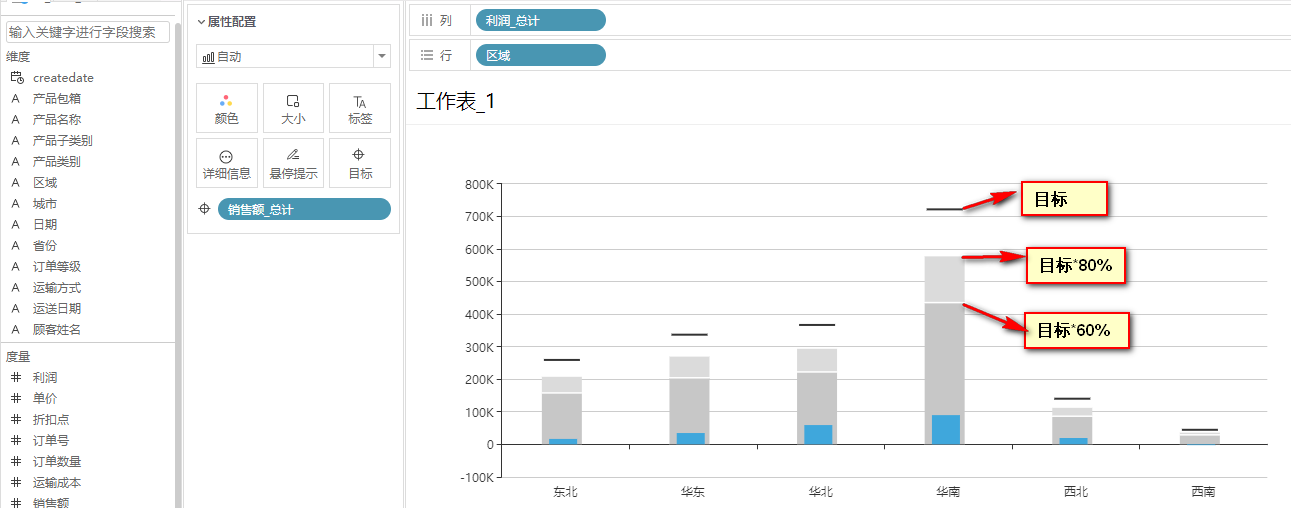Select the 订单等级 dimension field
1291x508 pixels.
pos(57,266)
